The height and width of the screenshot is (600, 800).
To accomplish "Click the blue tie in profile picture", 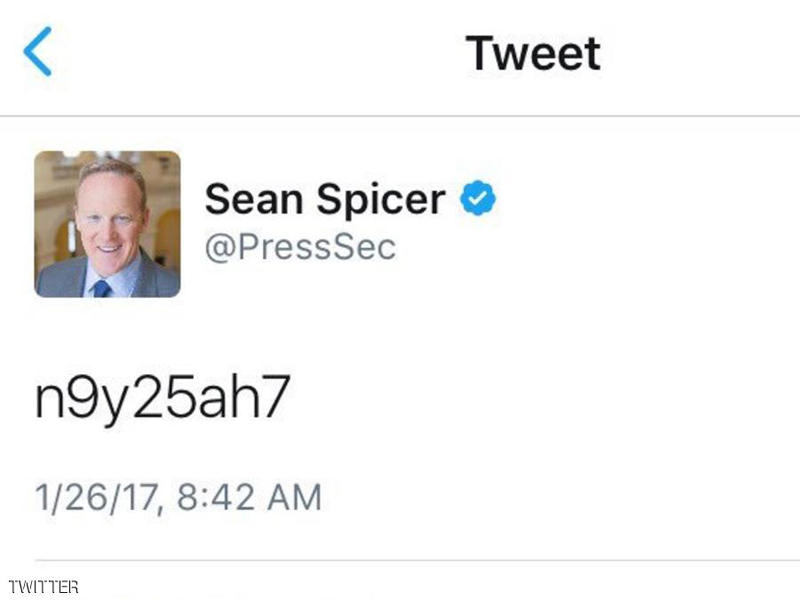I will [x=101, y=289].
